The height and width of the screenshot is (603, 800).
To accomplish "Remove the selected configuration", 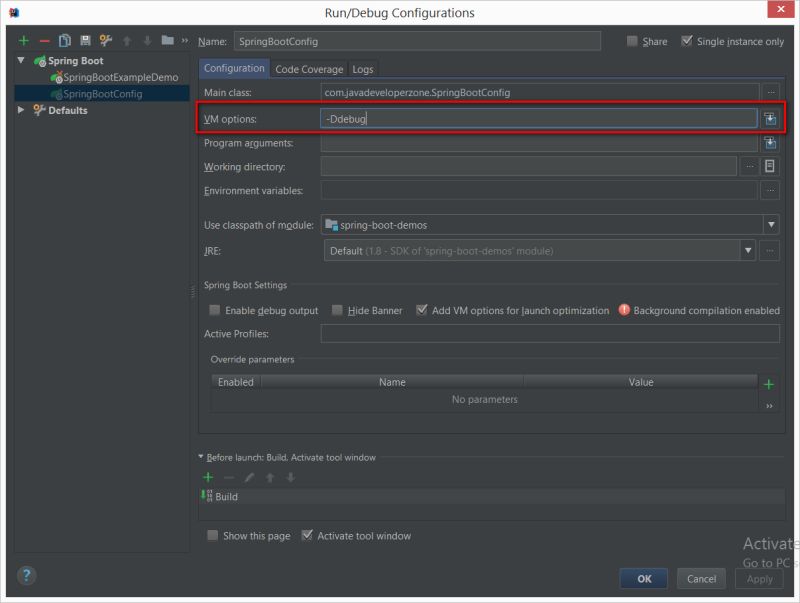I will (44, 40).
